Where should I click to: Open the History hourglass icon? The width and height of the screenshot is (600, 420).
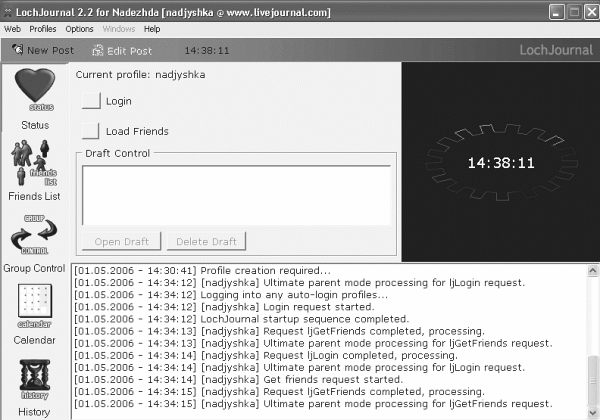(34, 379)
